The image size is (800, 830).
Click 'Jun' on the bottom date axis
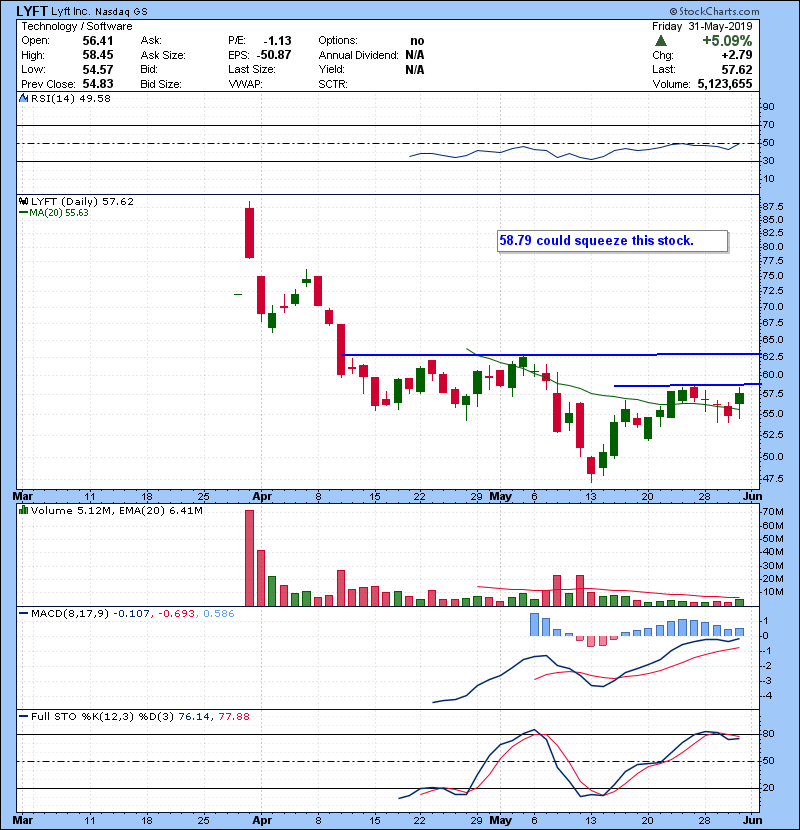(x=752, y=820)
